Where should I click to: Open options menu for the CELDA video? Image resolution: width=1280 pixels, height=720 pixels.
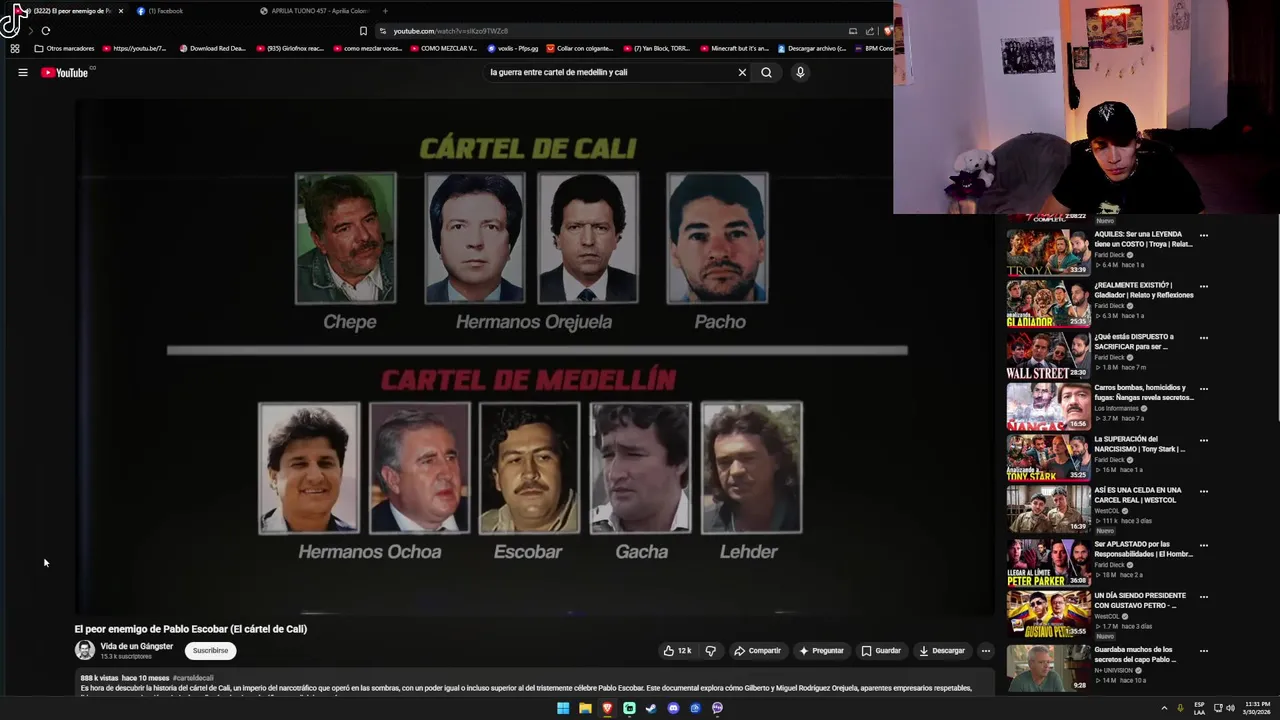coord(1203,492)
